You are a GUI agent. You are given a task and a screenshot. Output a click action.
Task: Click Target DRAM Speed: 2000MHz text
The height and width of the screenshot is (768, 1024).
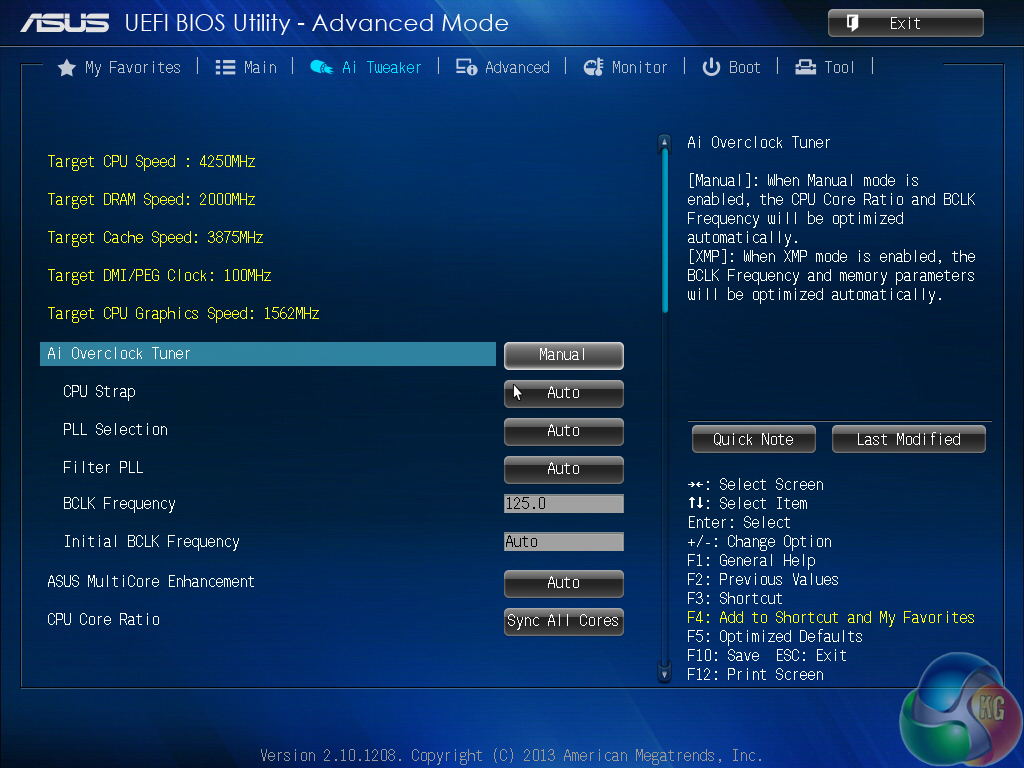pyautogui.click(x=151, y=200)
